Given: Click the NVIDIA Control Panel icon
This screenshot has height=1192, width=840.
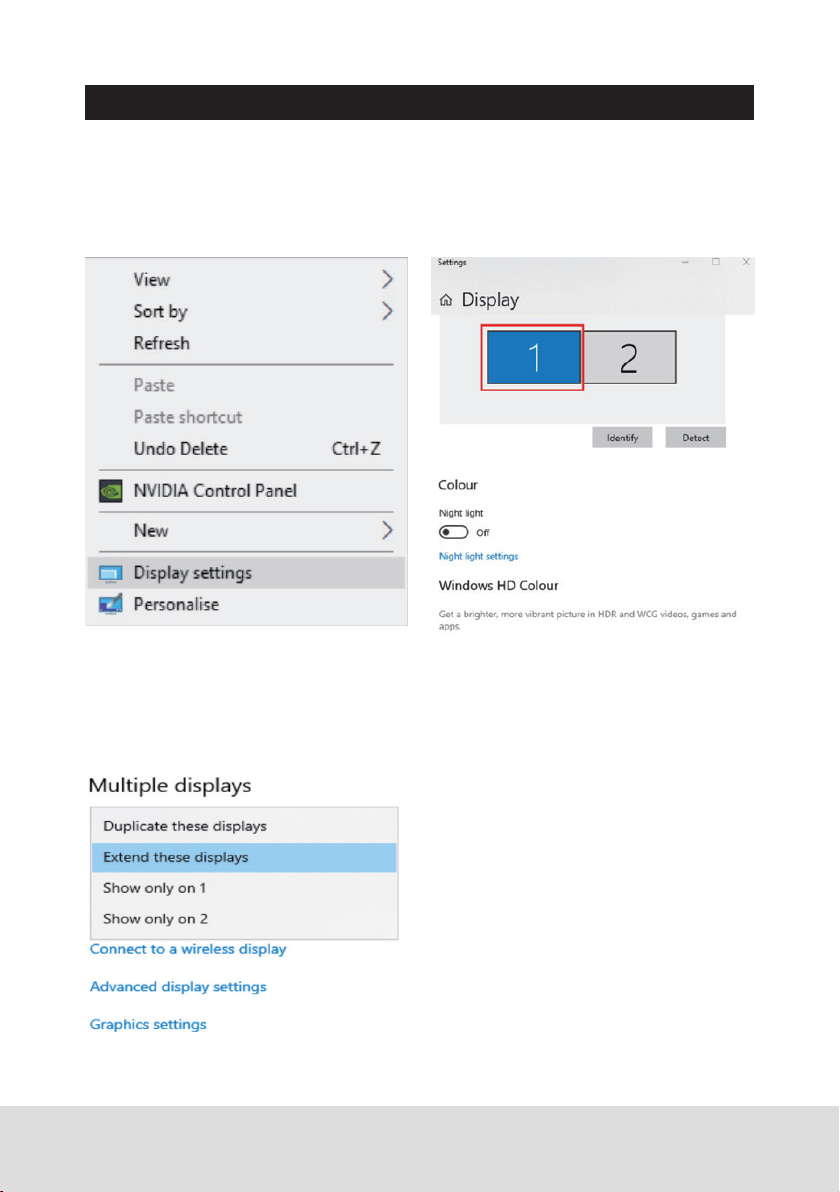Looking at the screenshot, I should (110, 491).
